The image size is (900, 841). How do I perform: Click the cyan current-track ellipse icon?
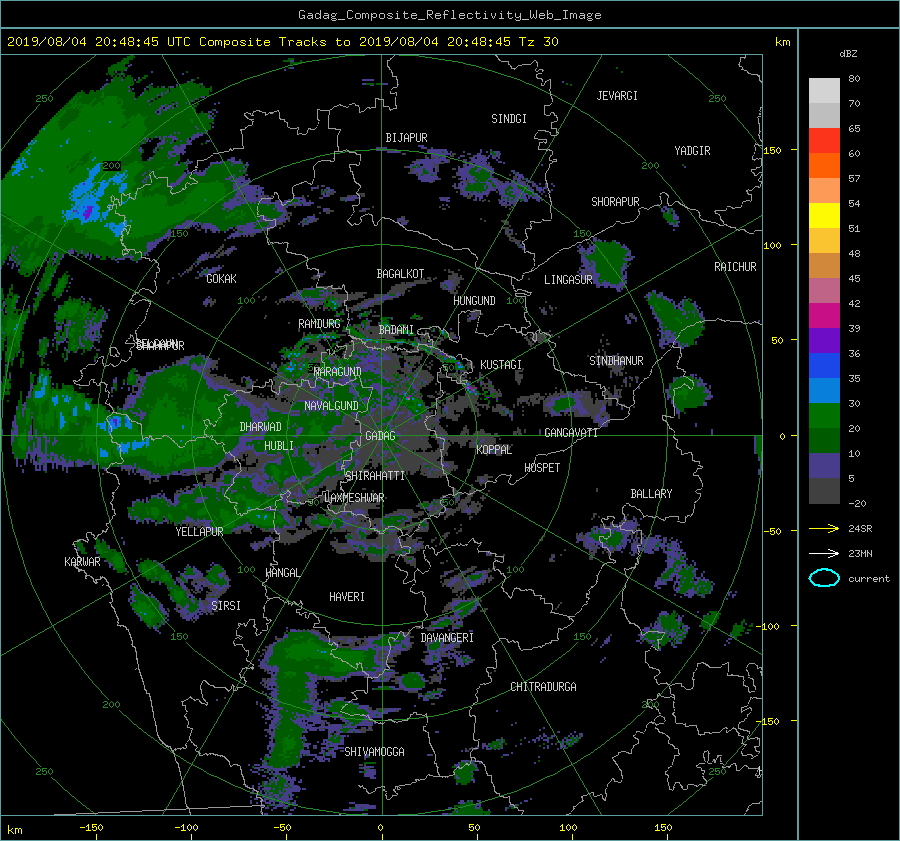[x=824, y=578]
